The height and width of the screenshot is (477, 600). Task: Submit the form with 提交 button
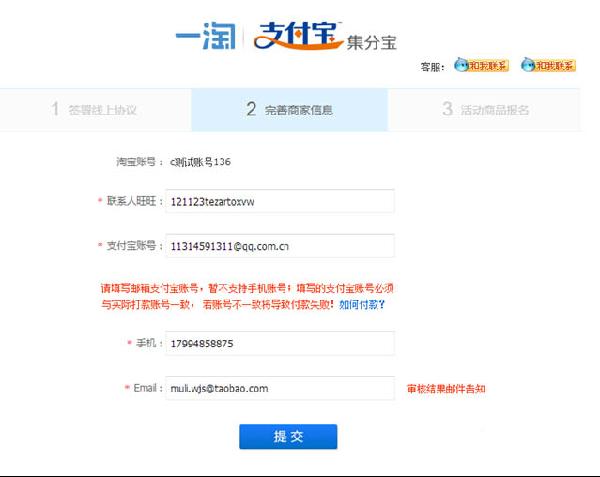point(288,436)
